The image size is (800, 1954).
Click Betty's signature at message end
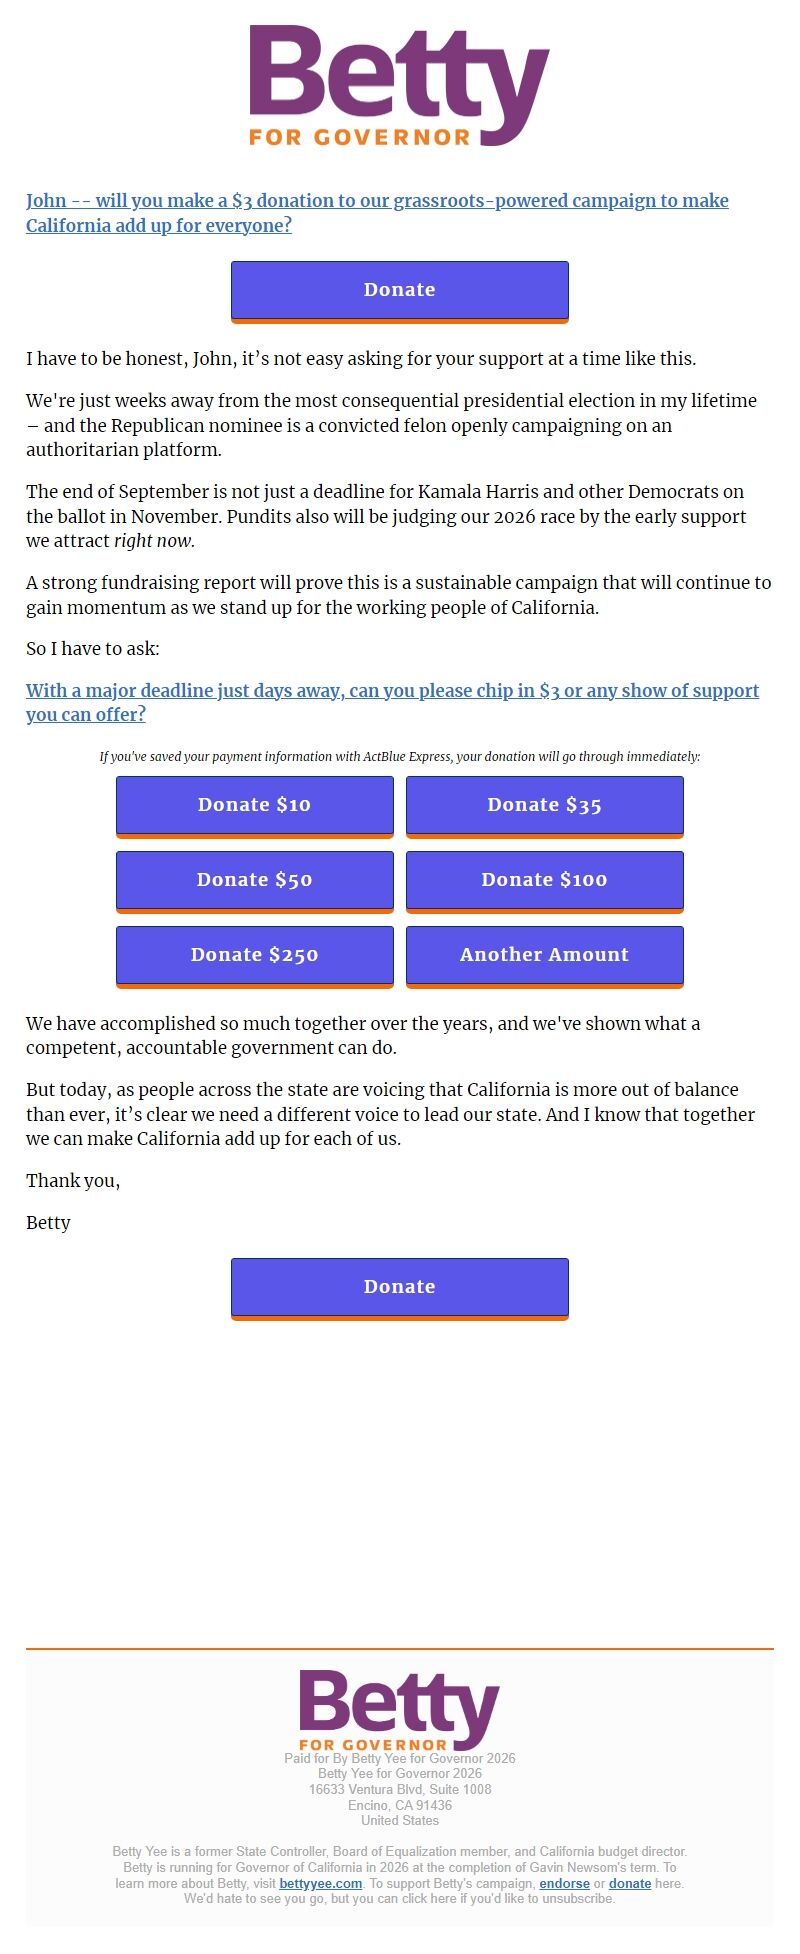click(x=47, y=1222)
